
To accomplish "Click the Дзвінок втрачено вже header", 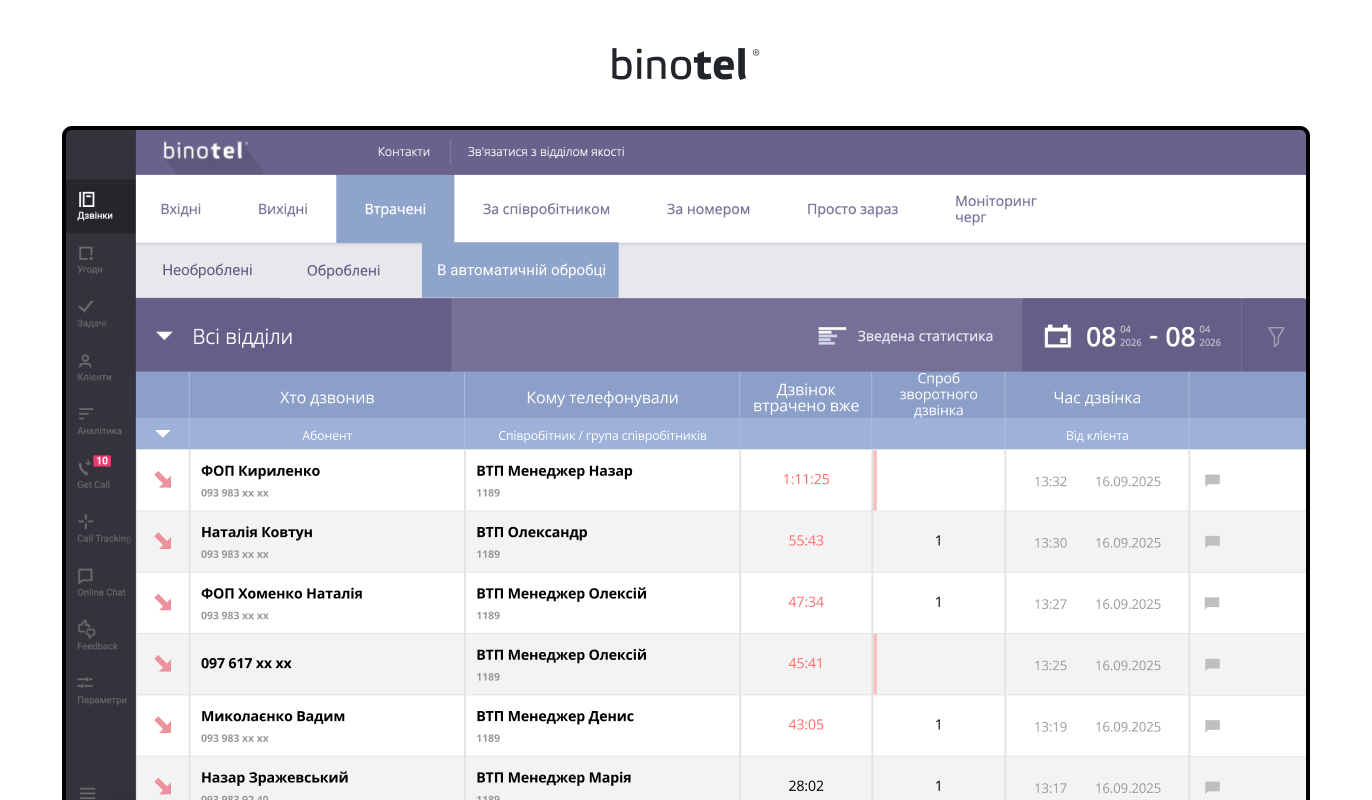I will tap(806, 397).
